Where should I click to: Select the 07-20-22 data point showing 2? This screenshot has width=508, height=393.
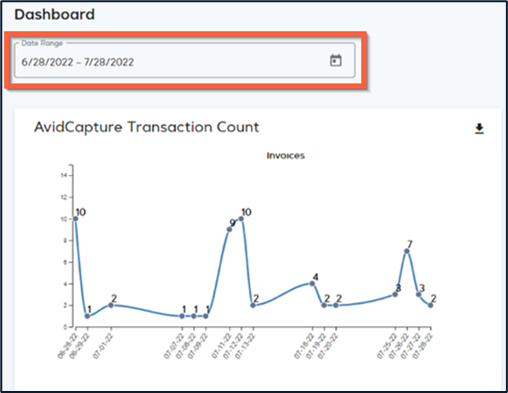pyautogui.click(x=336, y=305)
